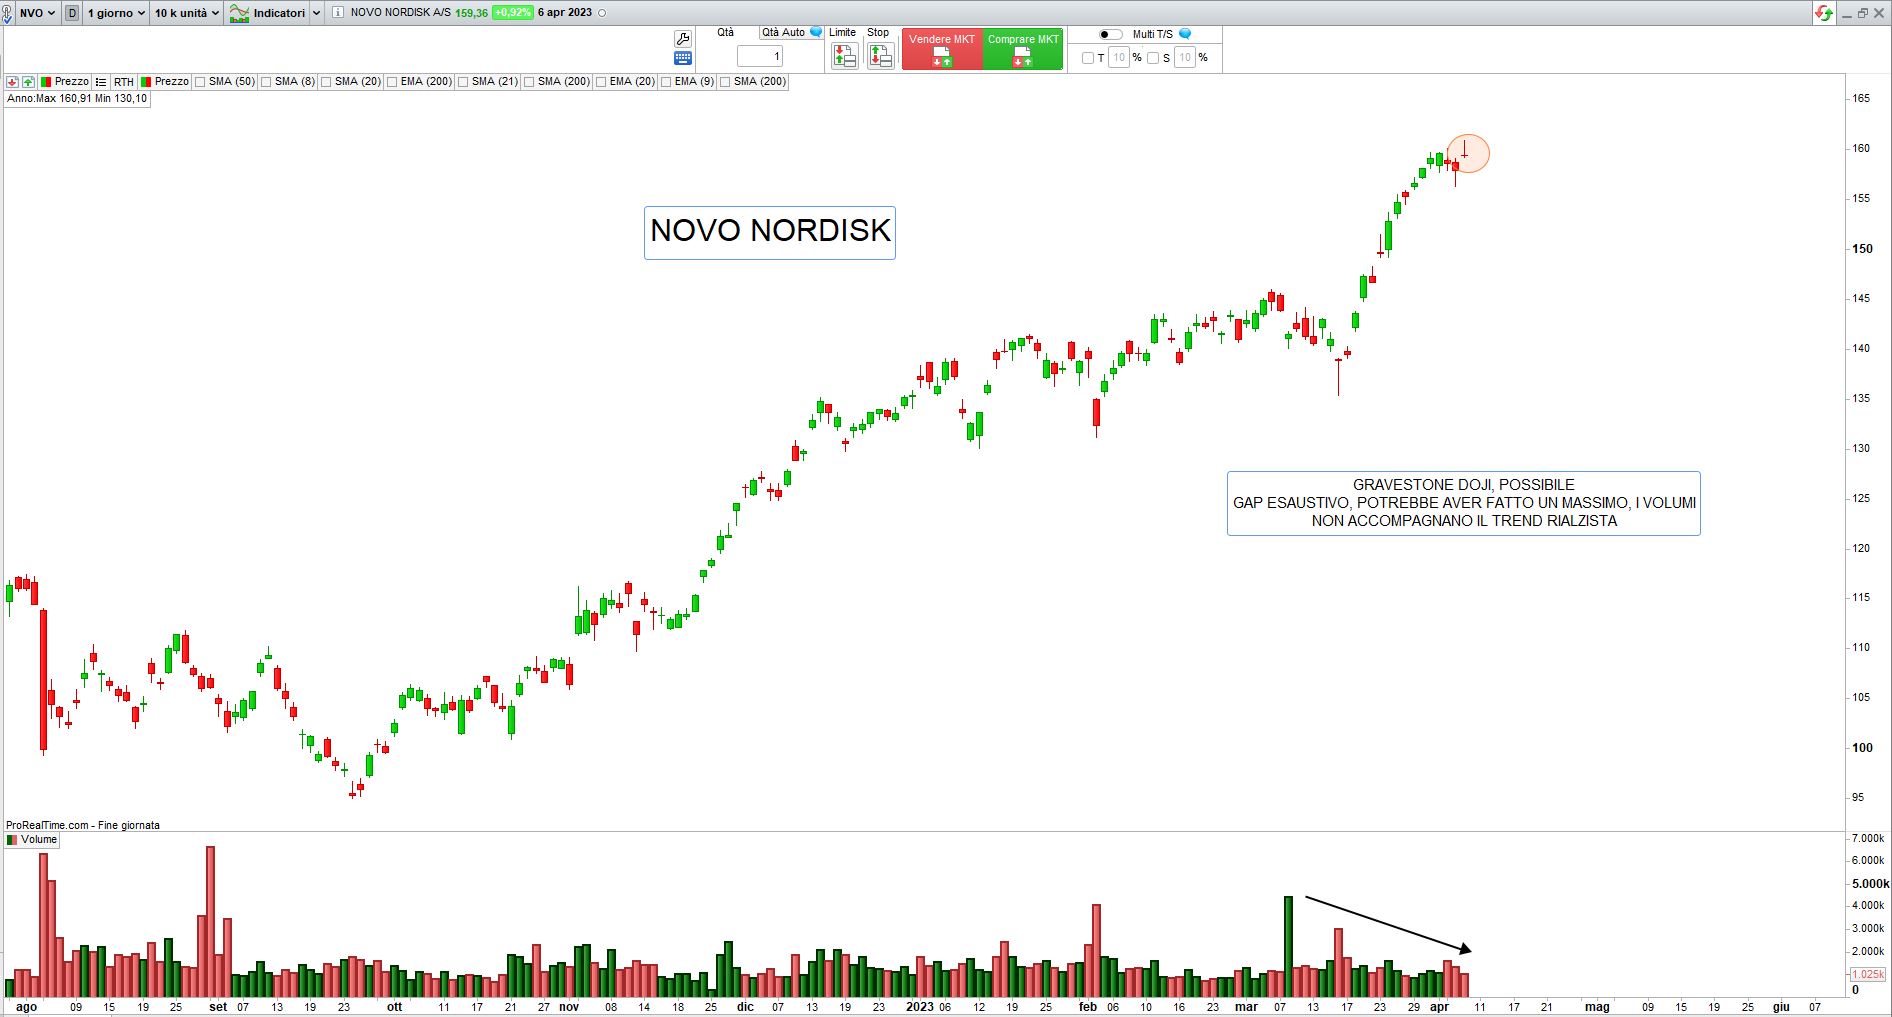Click the +0,92% change badge
Screen dimensions: 1892x1017
click(512, 13)
